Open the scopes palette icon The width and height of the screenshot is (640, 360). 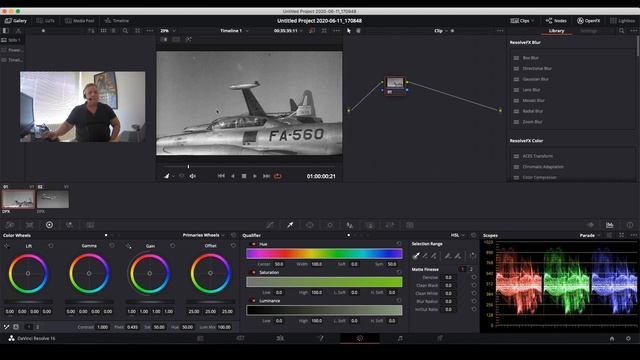pos(609,225)
